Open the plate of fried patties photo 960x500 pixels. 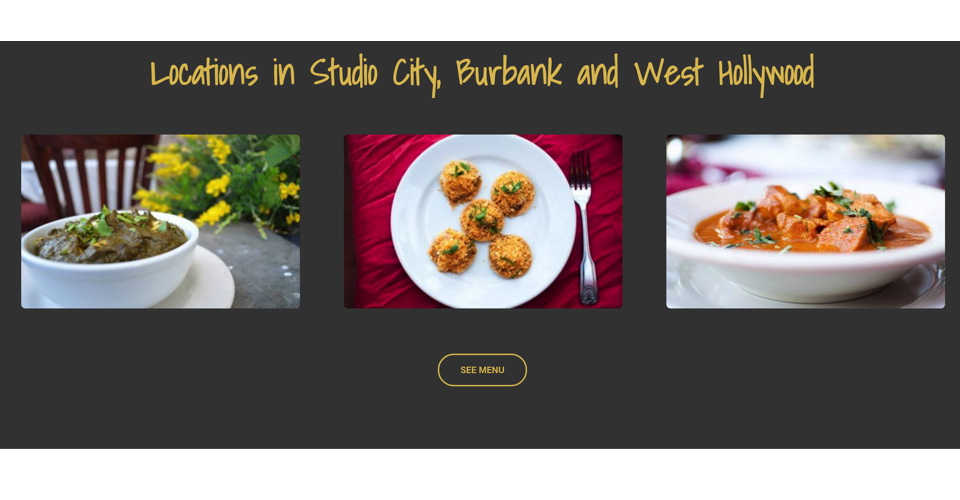point(483,221)
